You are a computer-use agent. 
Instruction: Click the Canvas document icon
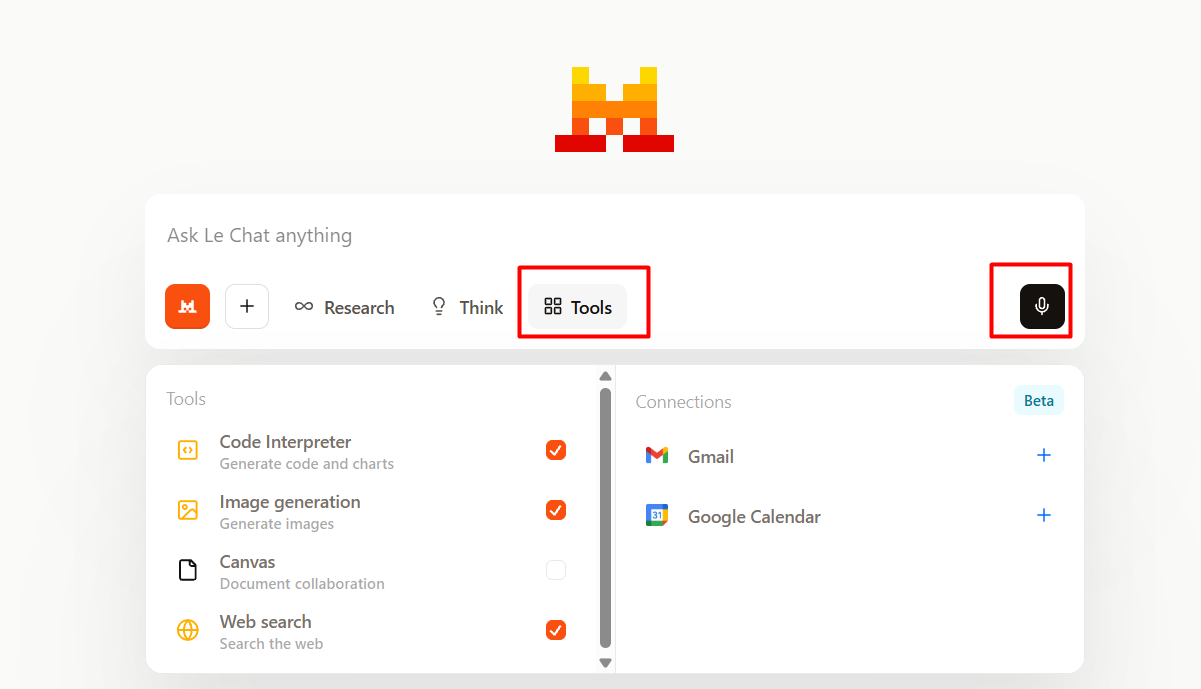pyautogui.click(x=187, y=570)
